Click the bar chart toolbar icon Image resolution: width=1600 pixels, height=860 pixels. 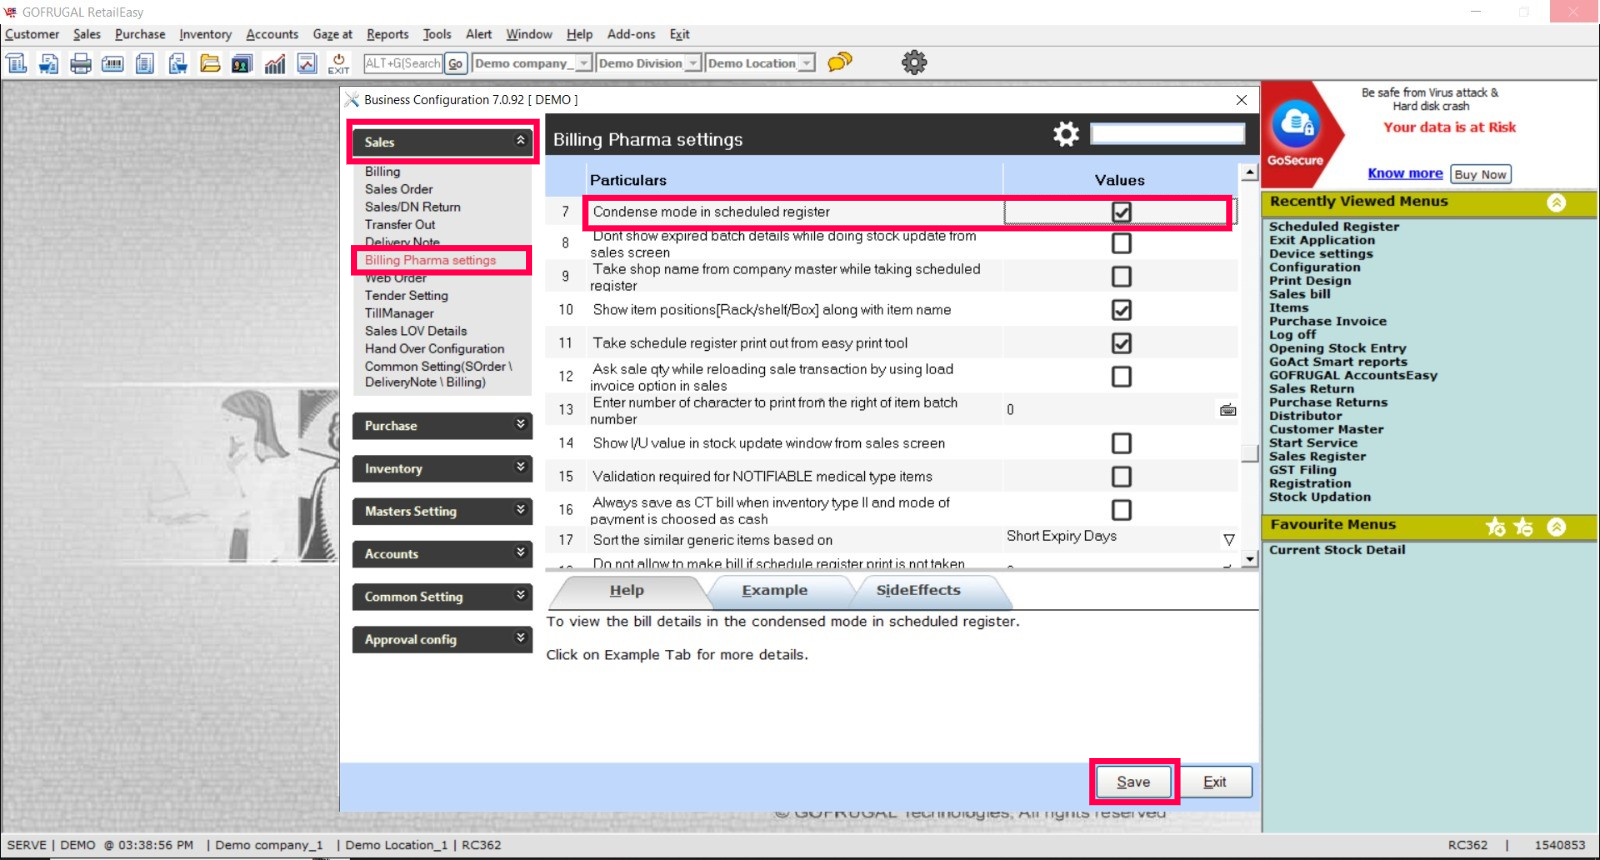pos(275,64)
